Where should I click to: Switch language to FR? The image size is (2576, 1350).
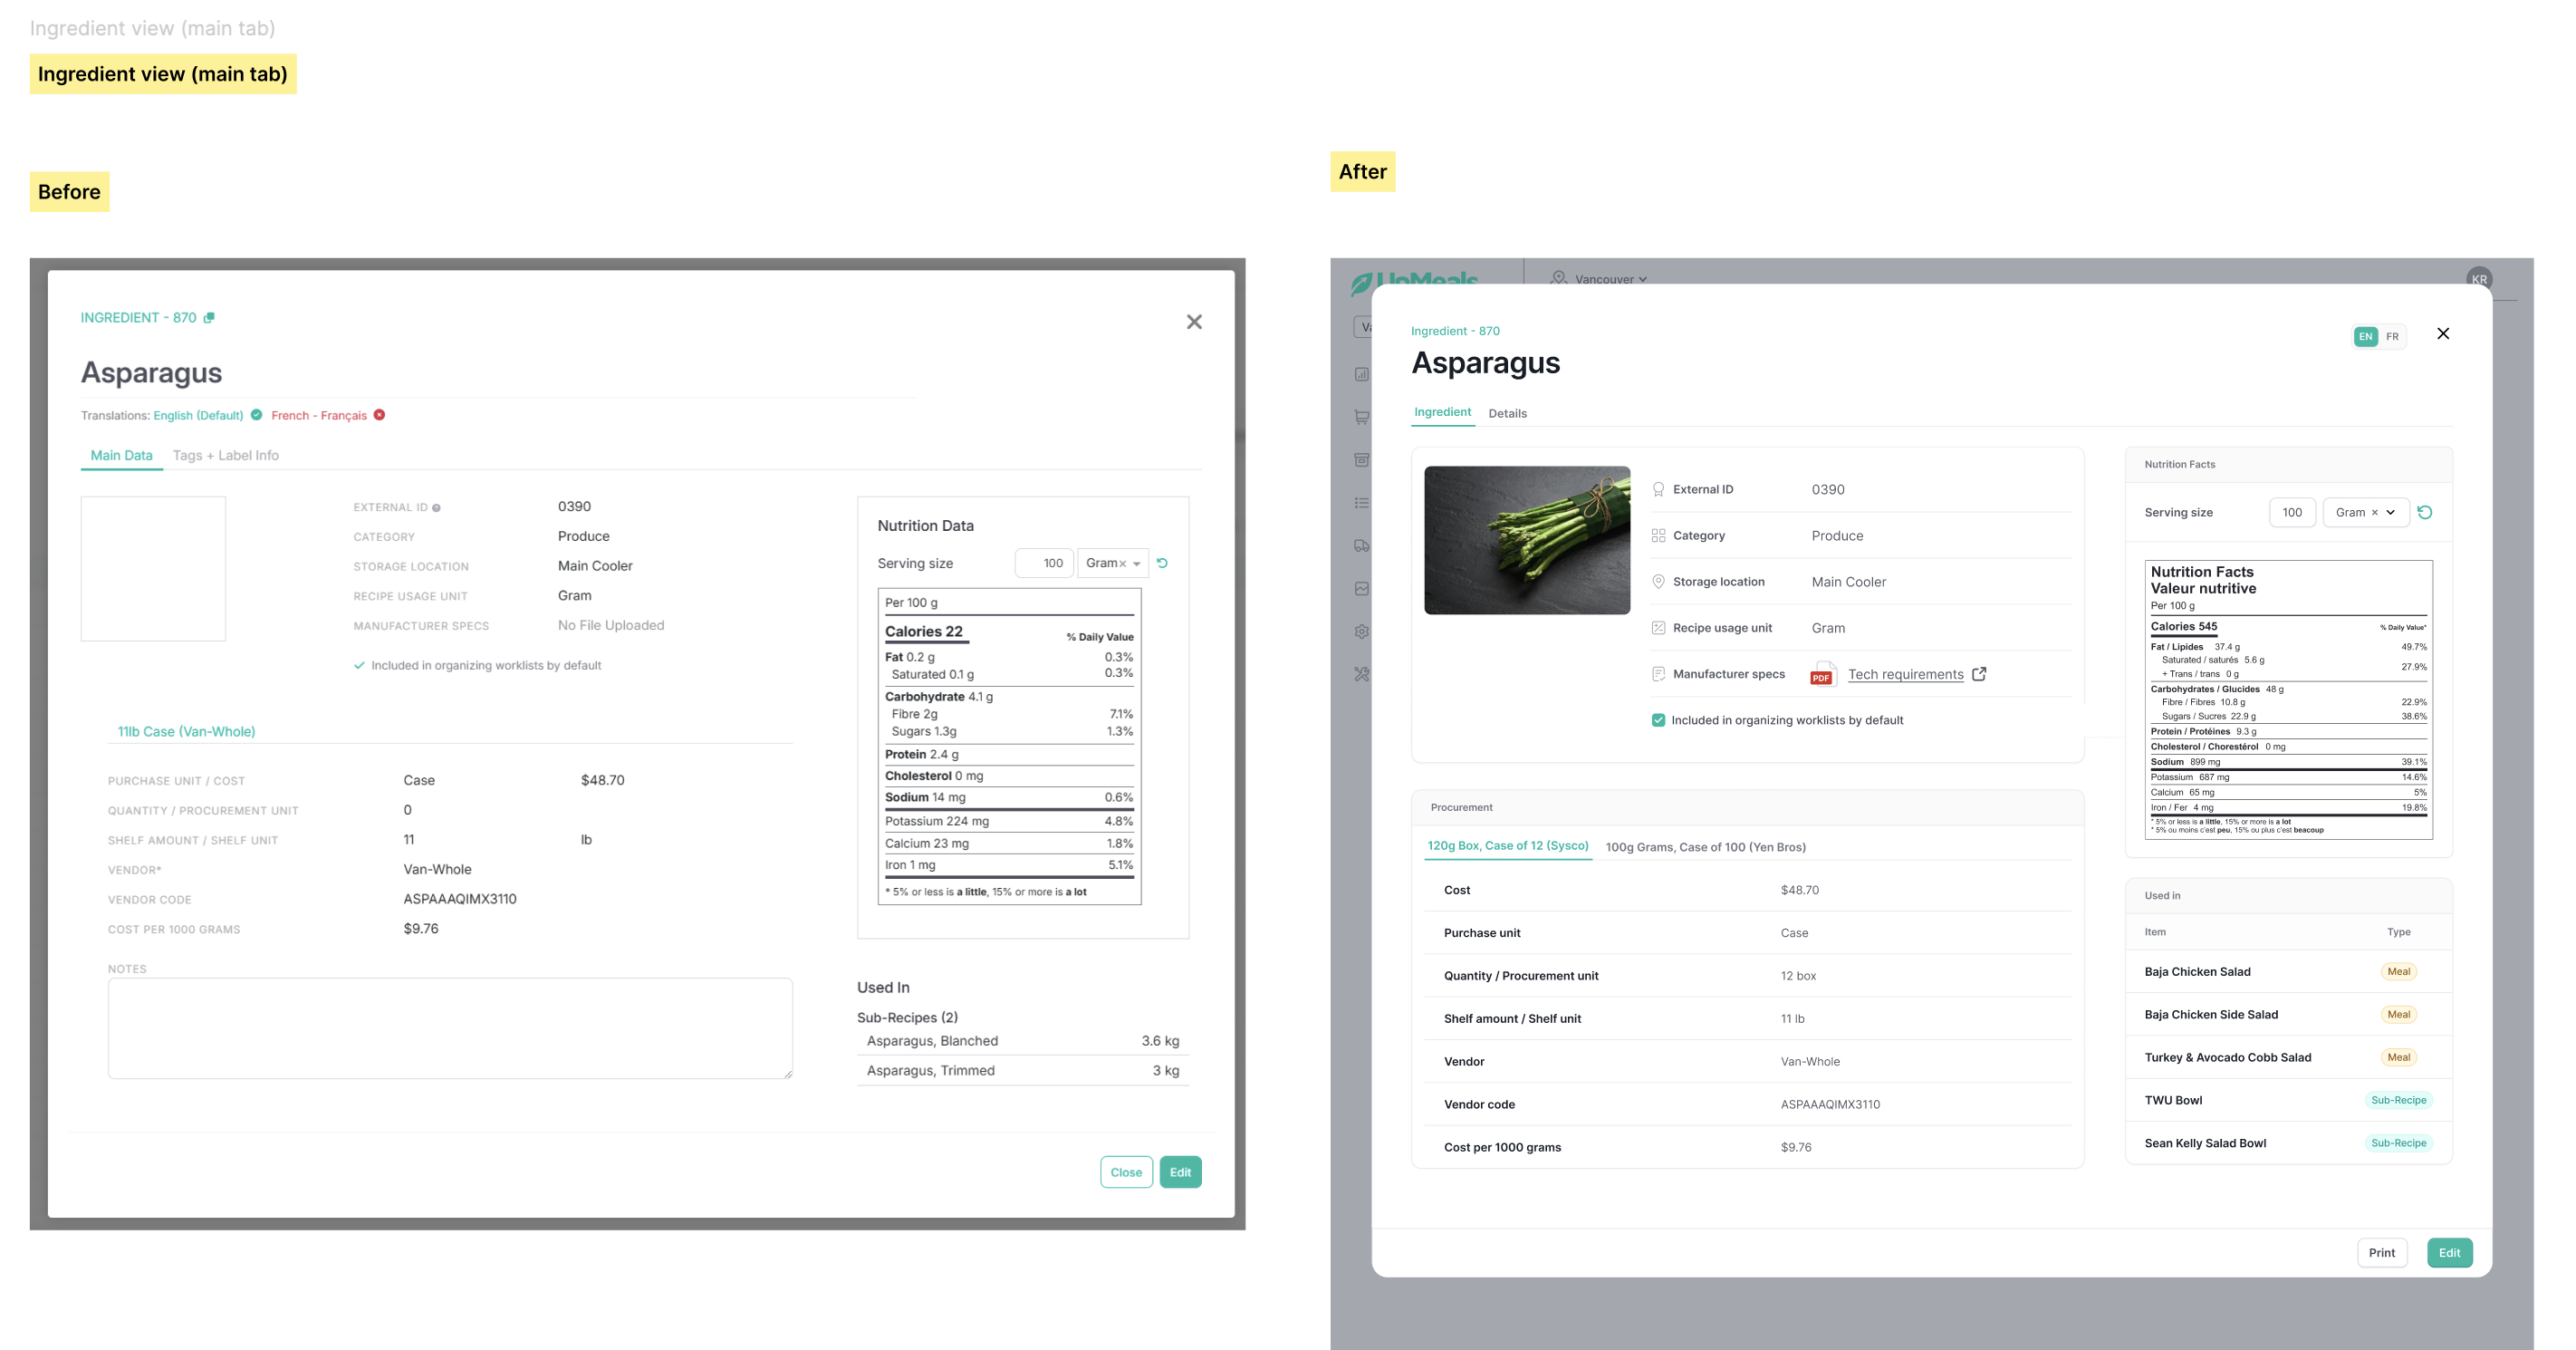click(2392, 337)
